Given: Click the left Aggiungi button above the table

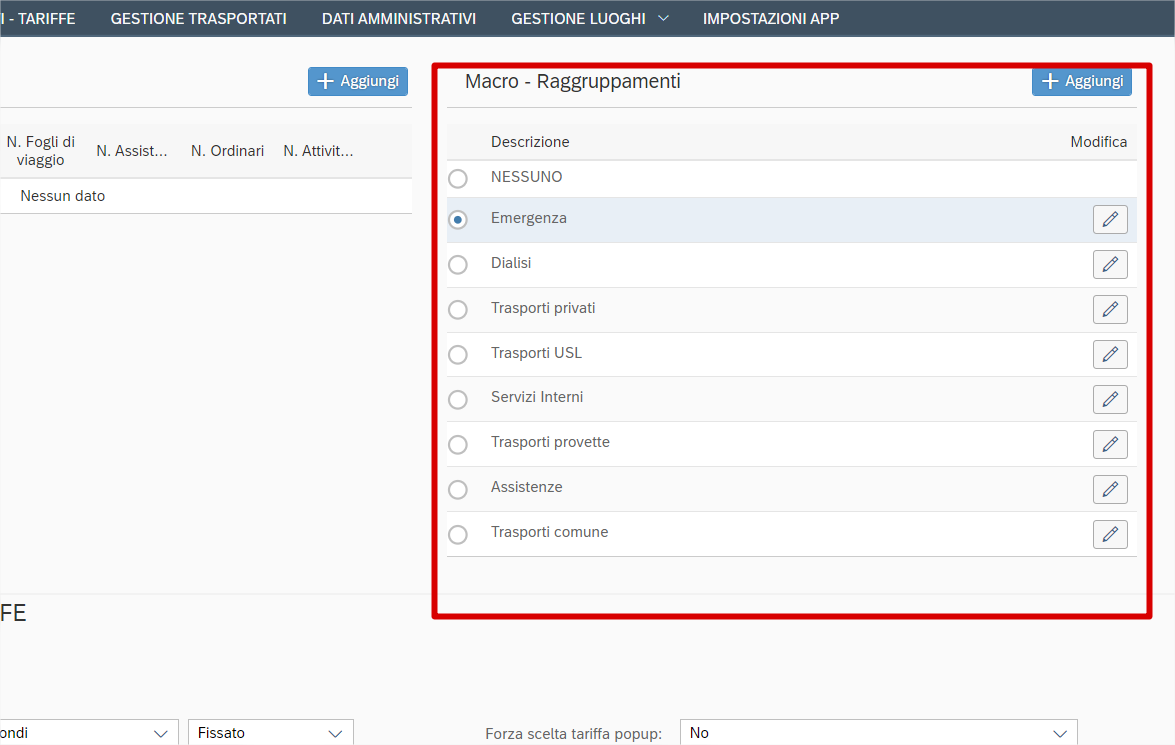Looking at the screenshot, I should tap(358, 82).
